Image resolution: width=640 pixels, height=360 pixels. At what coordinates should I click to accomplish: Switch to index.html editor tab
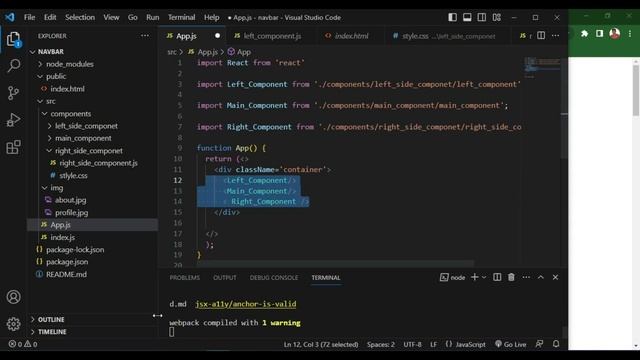click(x=351, y=36)
